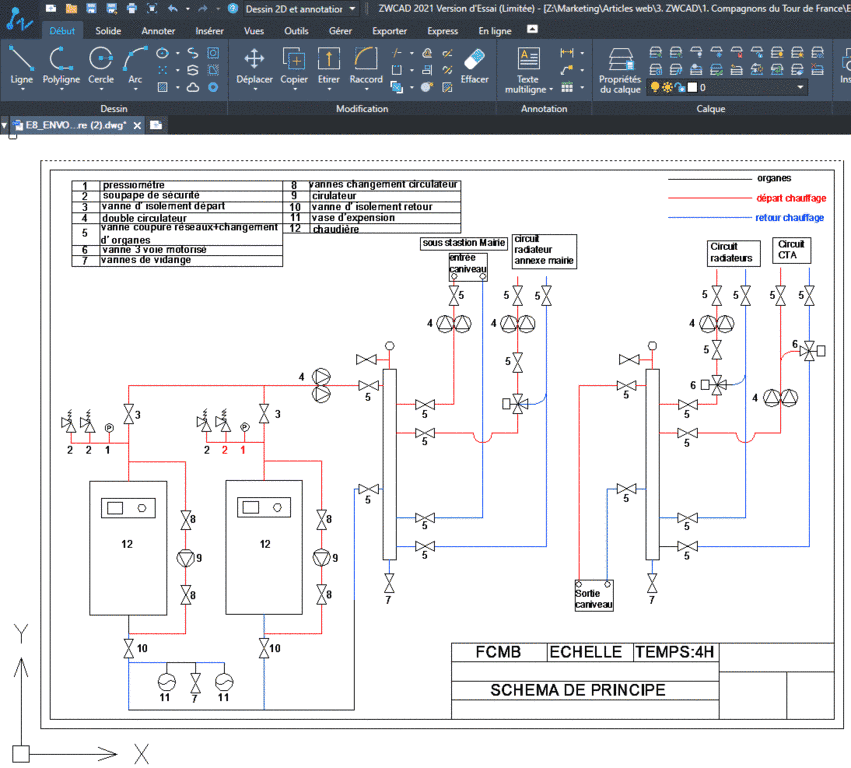Screen dimensions: 851x768
Task: Expand the Dessin panel title
Action: tap(114, 109)
